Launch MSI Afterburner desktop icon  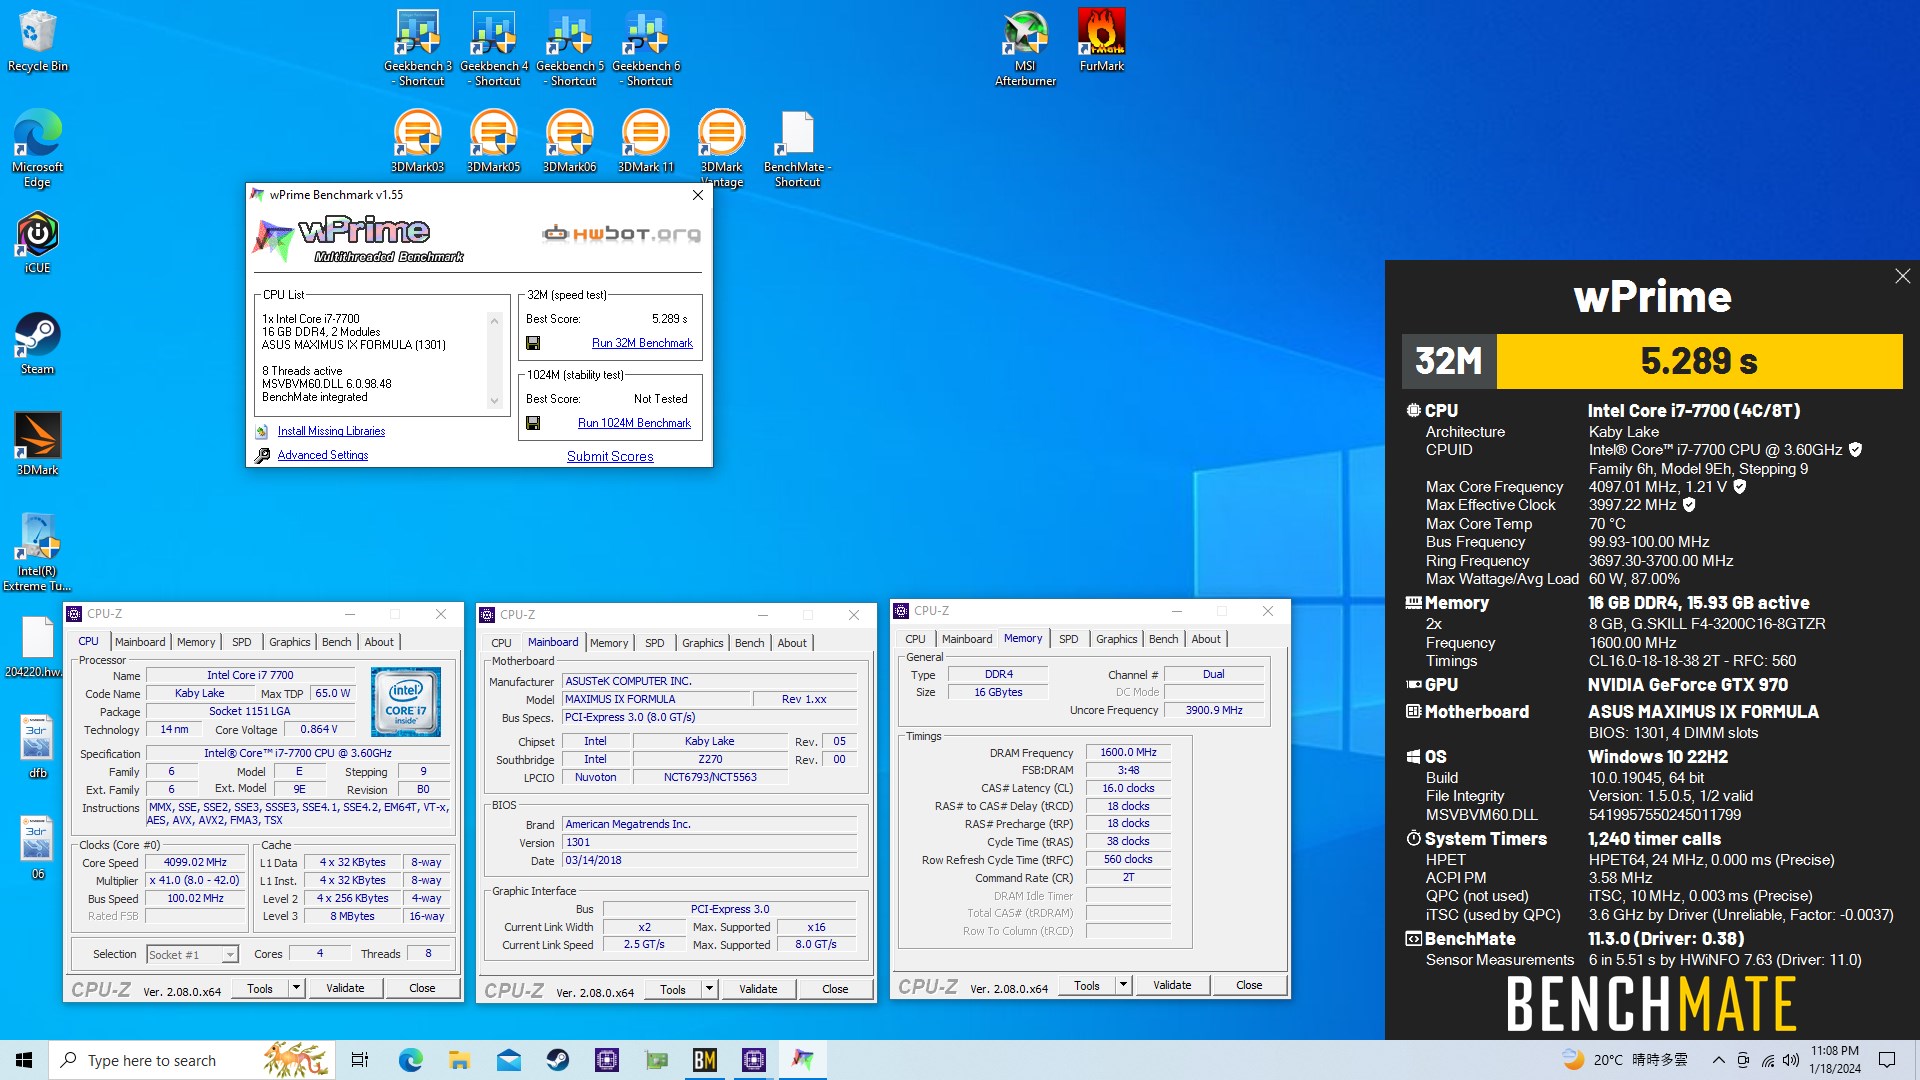tap(1025, 47)
